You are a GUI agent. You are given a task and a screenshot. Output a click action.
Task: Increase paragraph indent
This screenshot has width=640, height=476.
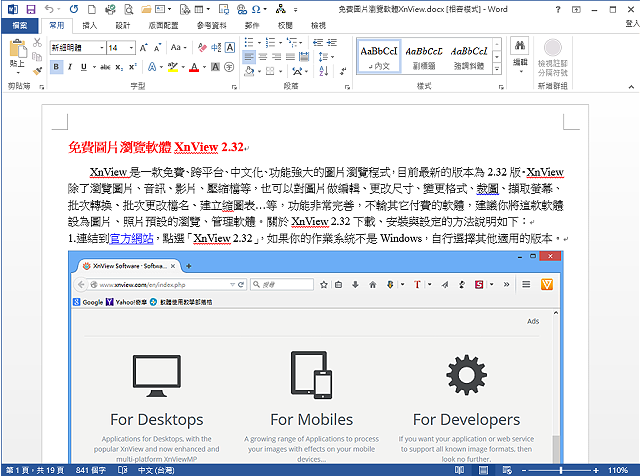(x=332, y=42)
